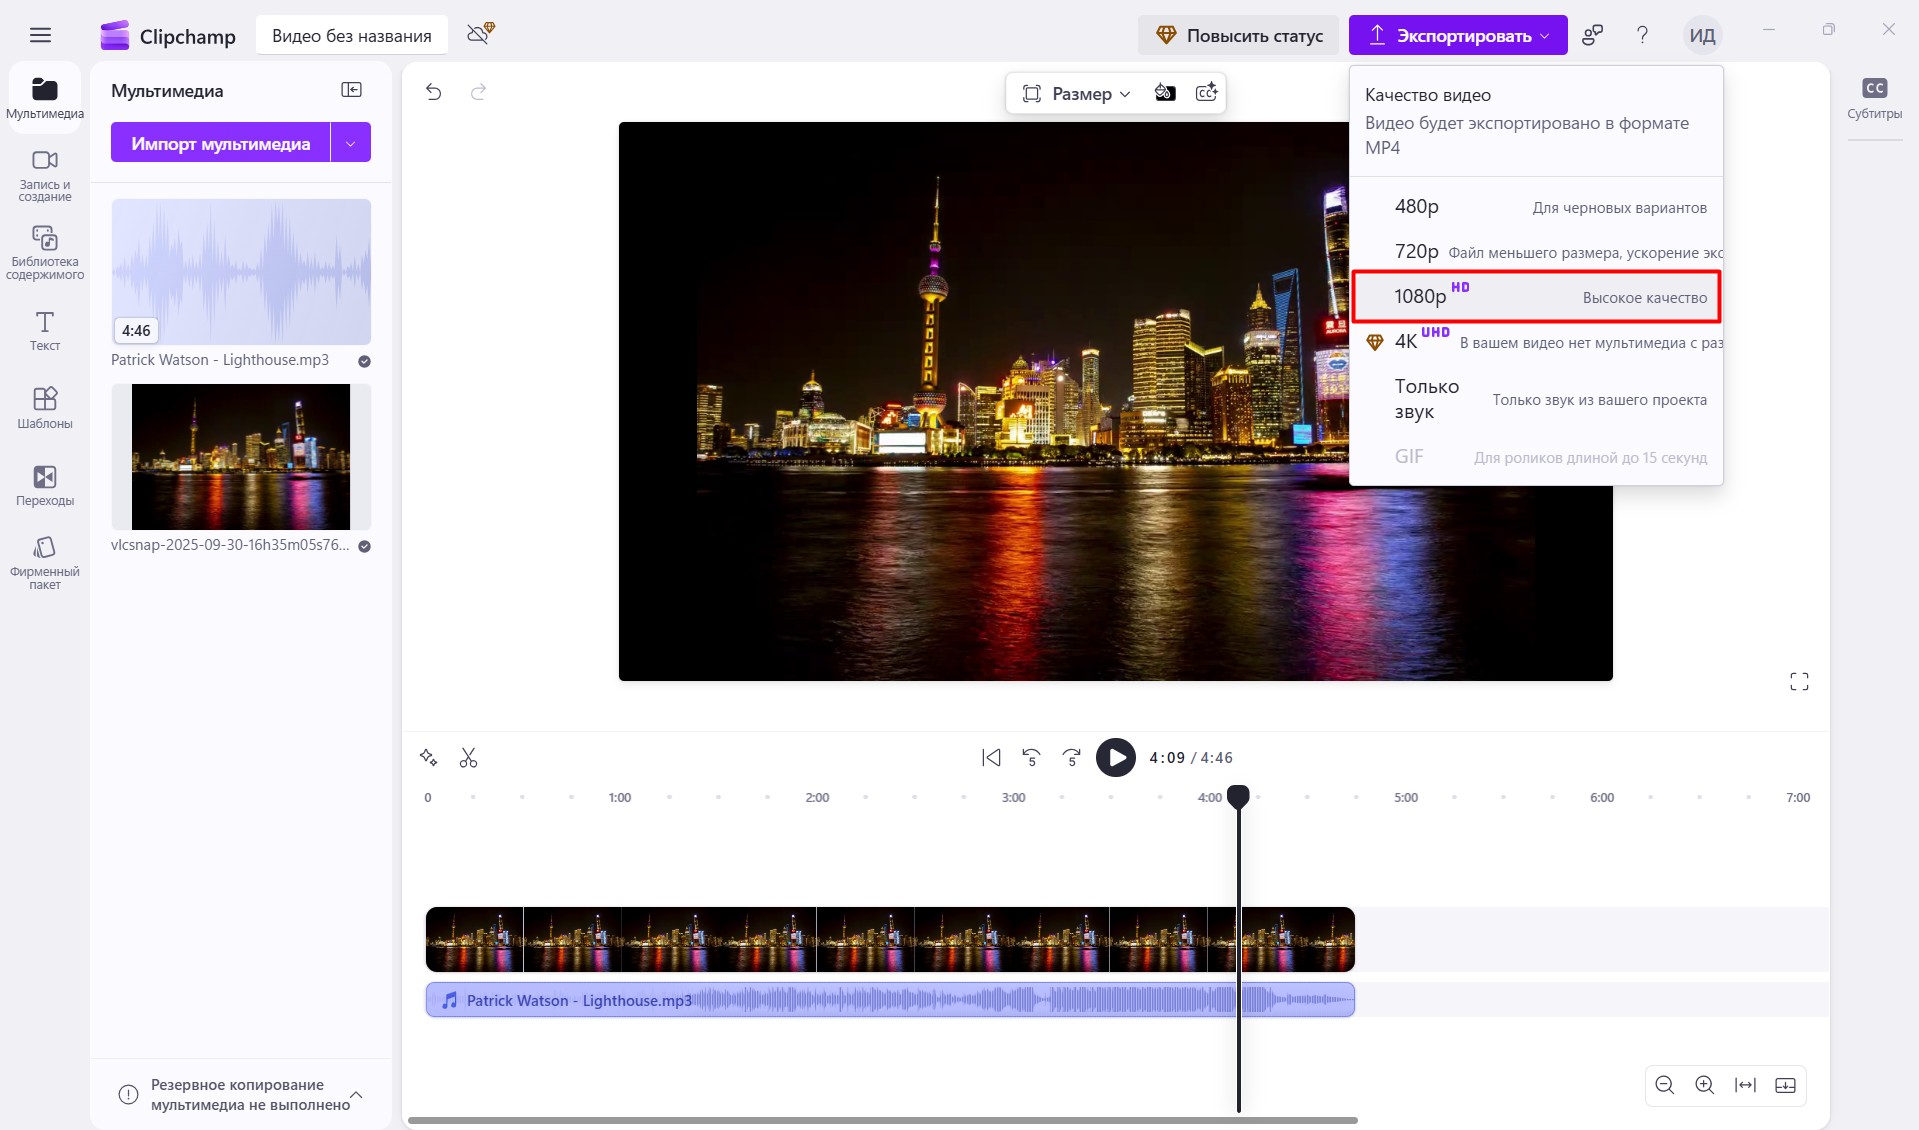This screenshot has height=1130, width=1919.
Task: Select 1080p high quality export option
Action: (1535, 297)
